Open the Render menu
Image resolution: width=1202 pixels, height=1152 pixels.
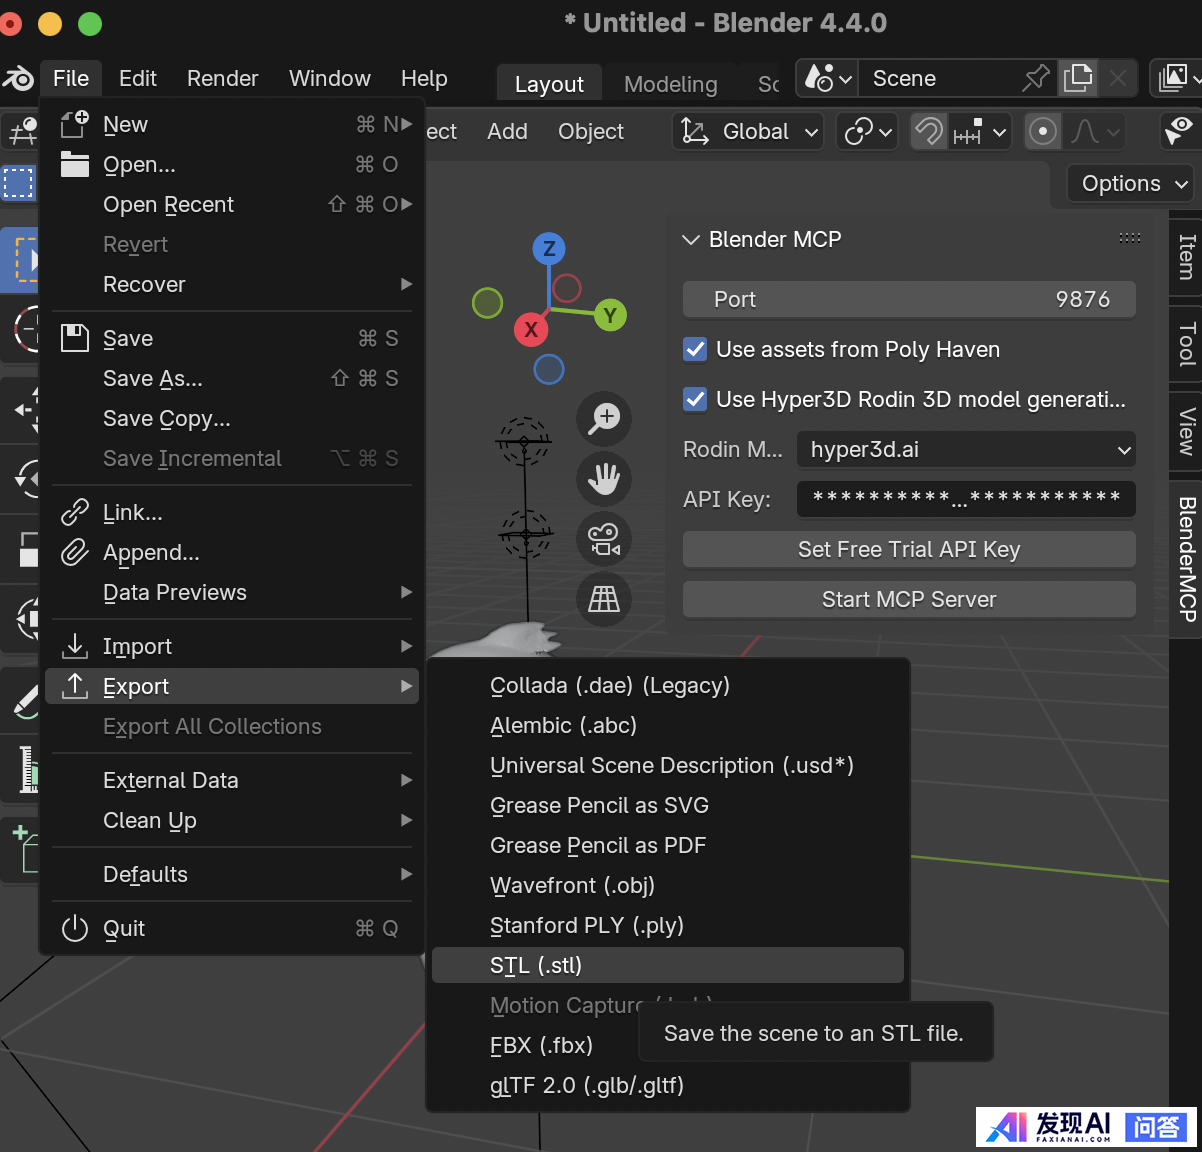222,78
